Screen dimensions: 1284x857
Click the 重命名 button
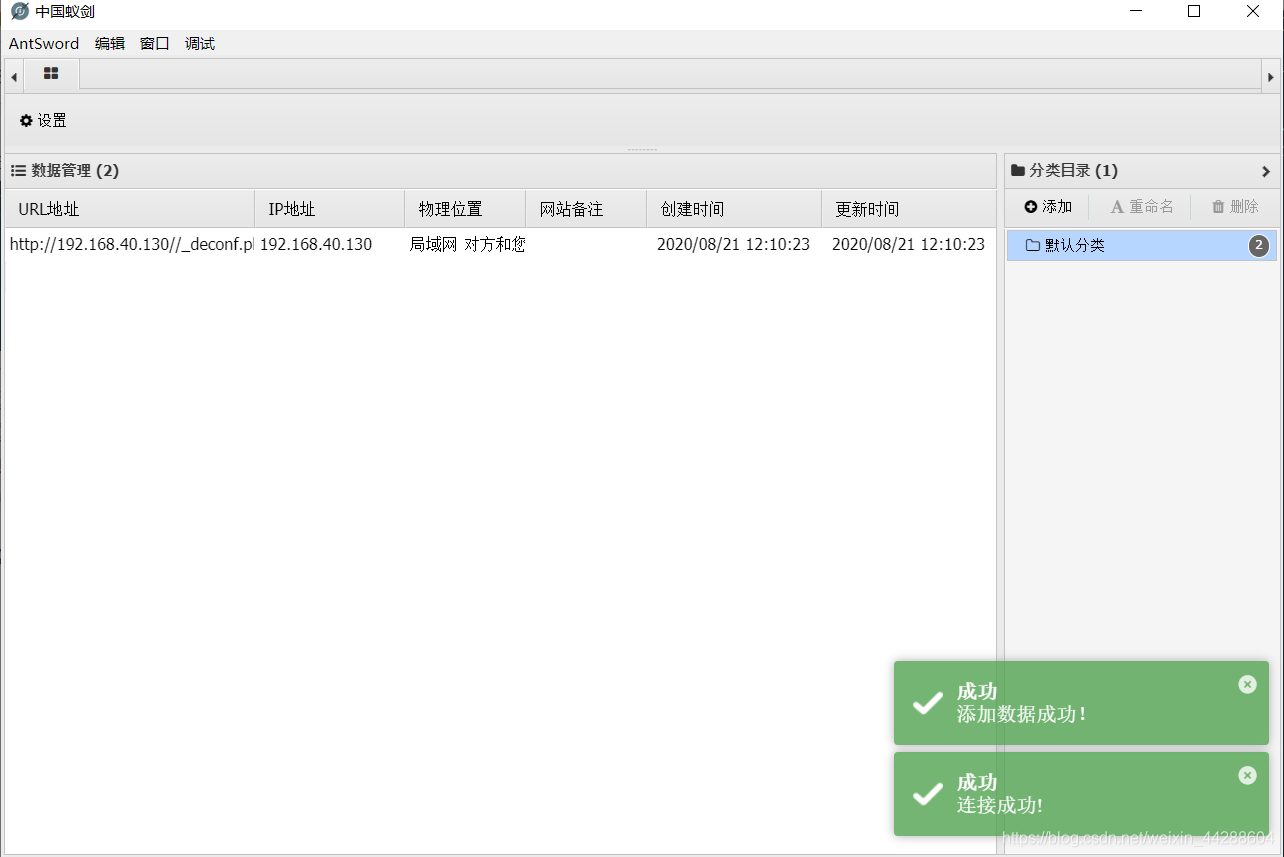(x=1142, y=207)
